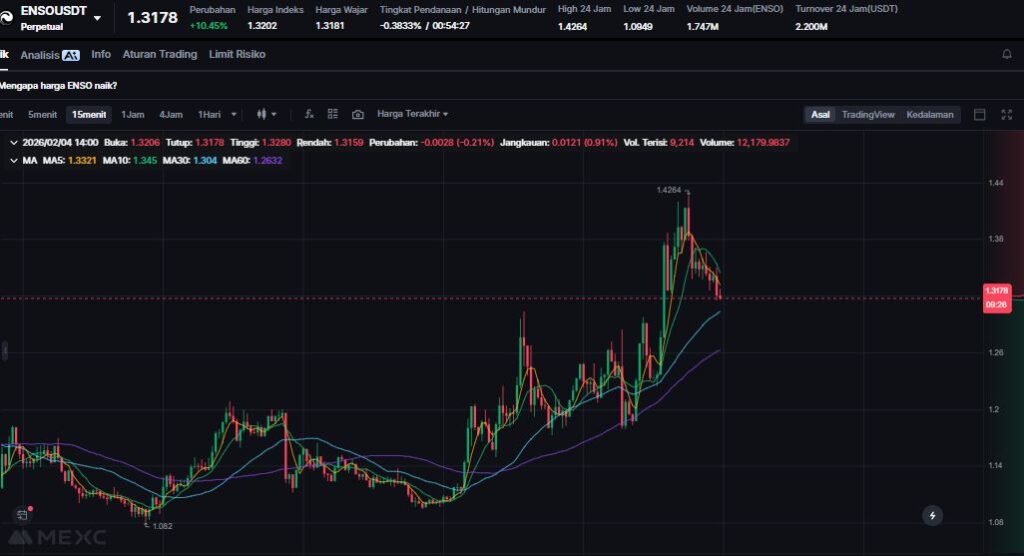The image size is (1024, 556).
Task: Click the chart layout grid icon
Action: pos(333,114)
